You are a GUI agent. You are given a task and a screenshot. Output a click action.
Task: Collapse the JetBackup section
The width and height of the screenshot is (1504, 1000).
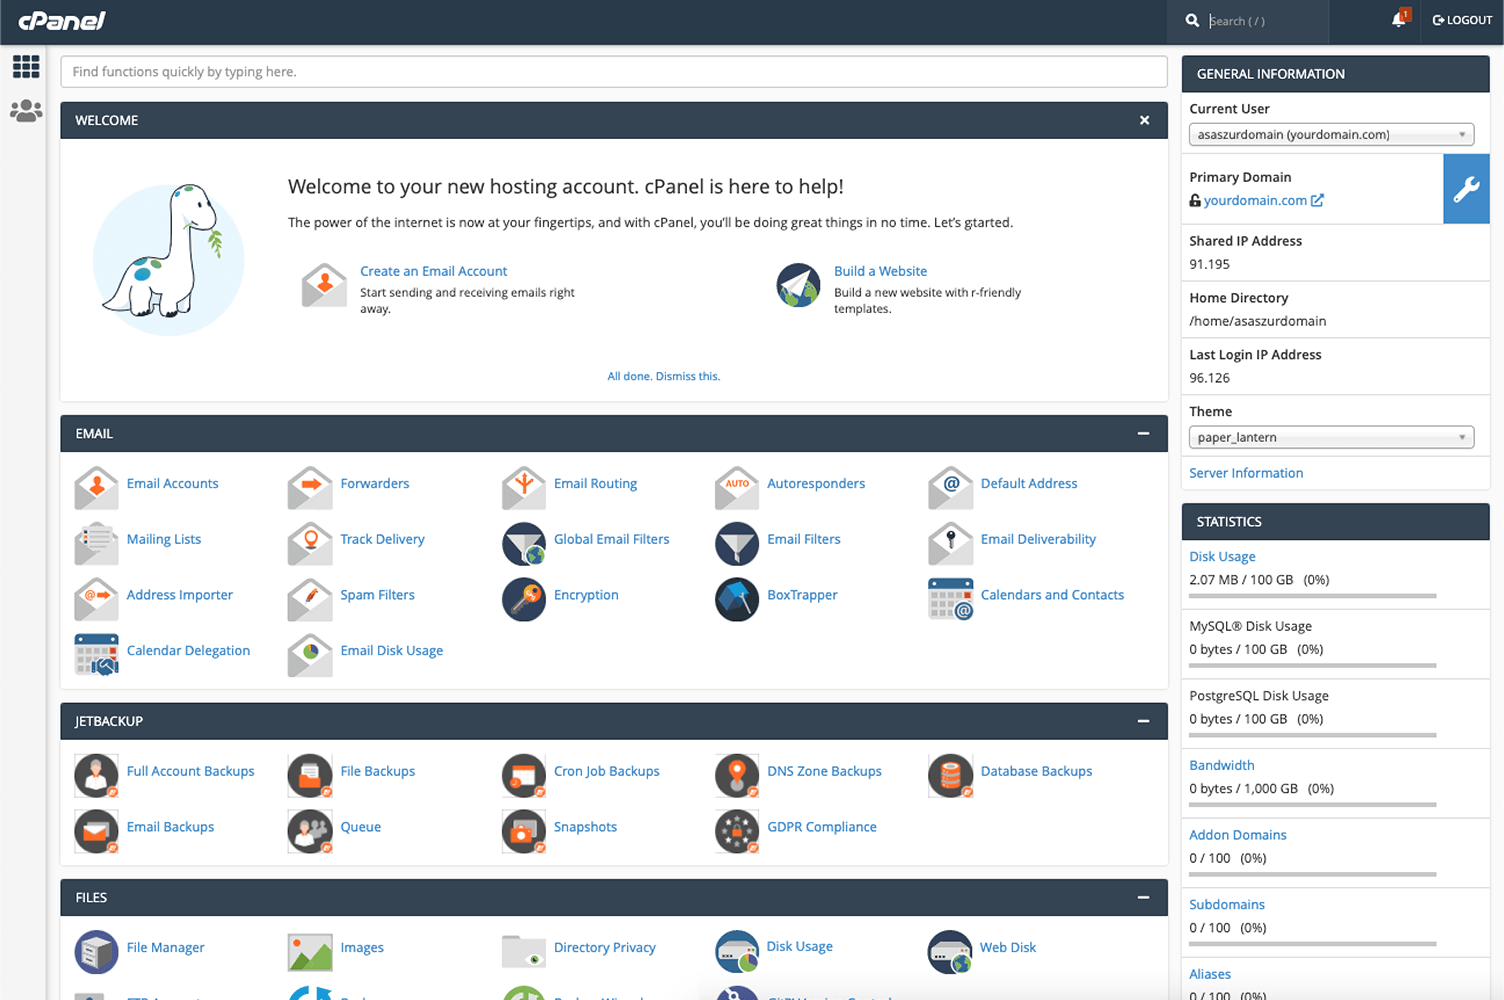1143,721
